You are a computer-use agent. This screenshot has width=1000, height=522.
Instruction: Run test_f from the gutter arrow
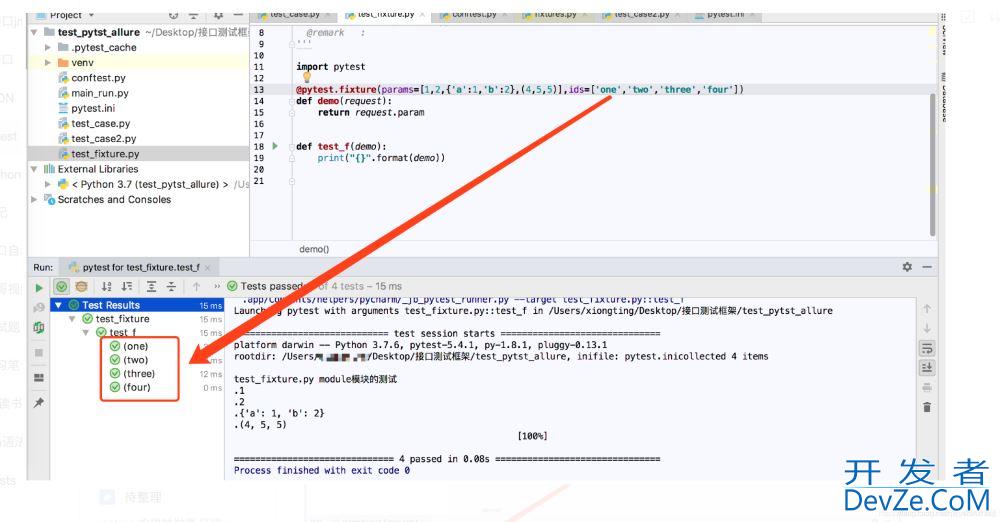(x=275, y=146)
